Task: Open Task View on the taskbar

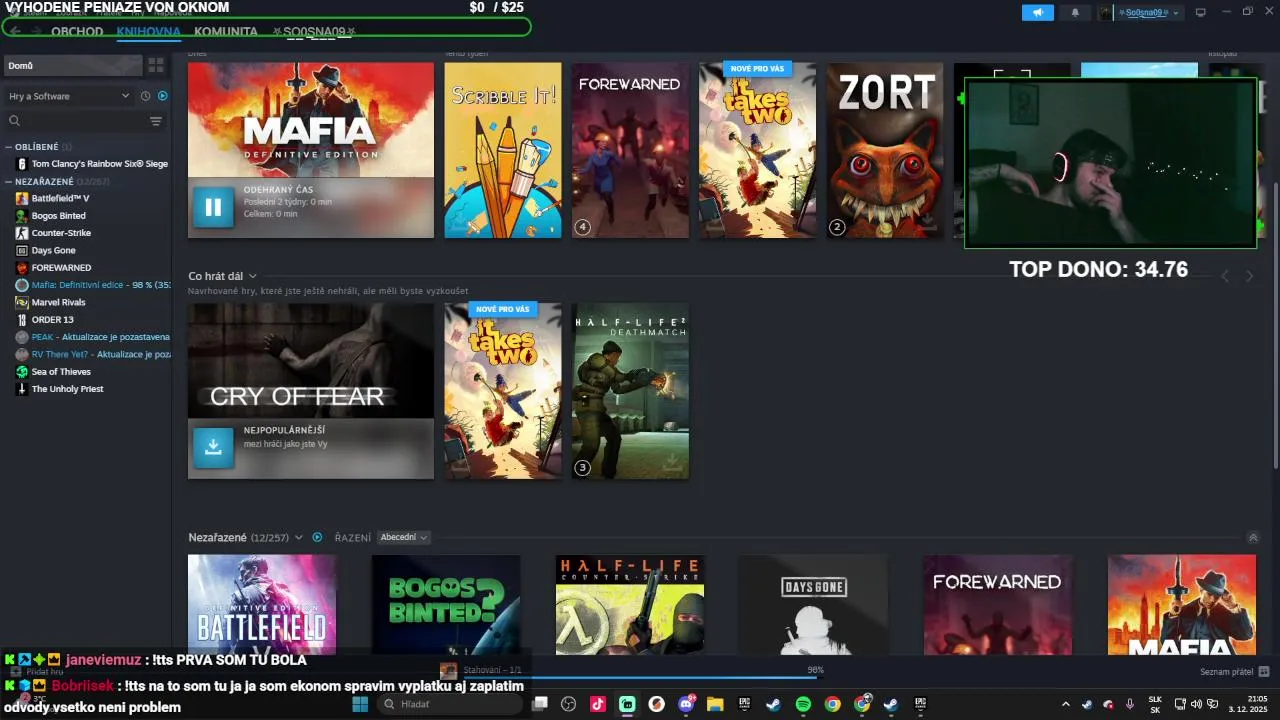Action: 540,704
